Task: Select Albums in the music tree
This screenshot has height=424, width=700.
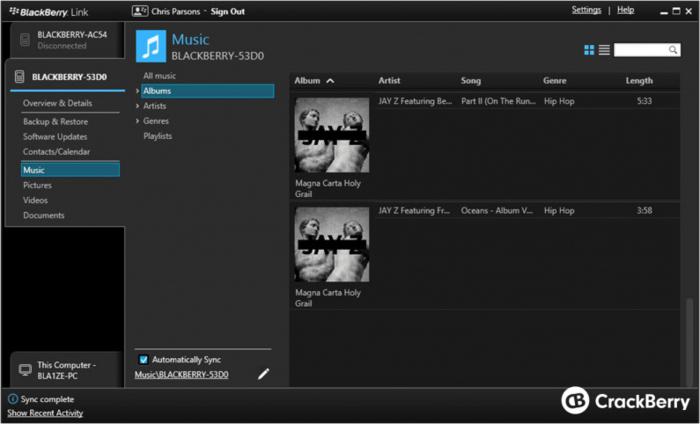Action: pos(208,91)
